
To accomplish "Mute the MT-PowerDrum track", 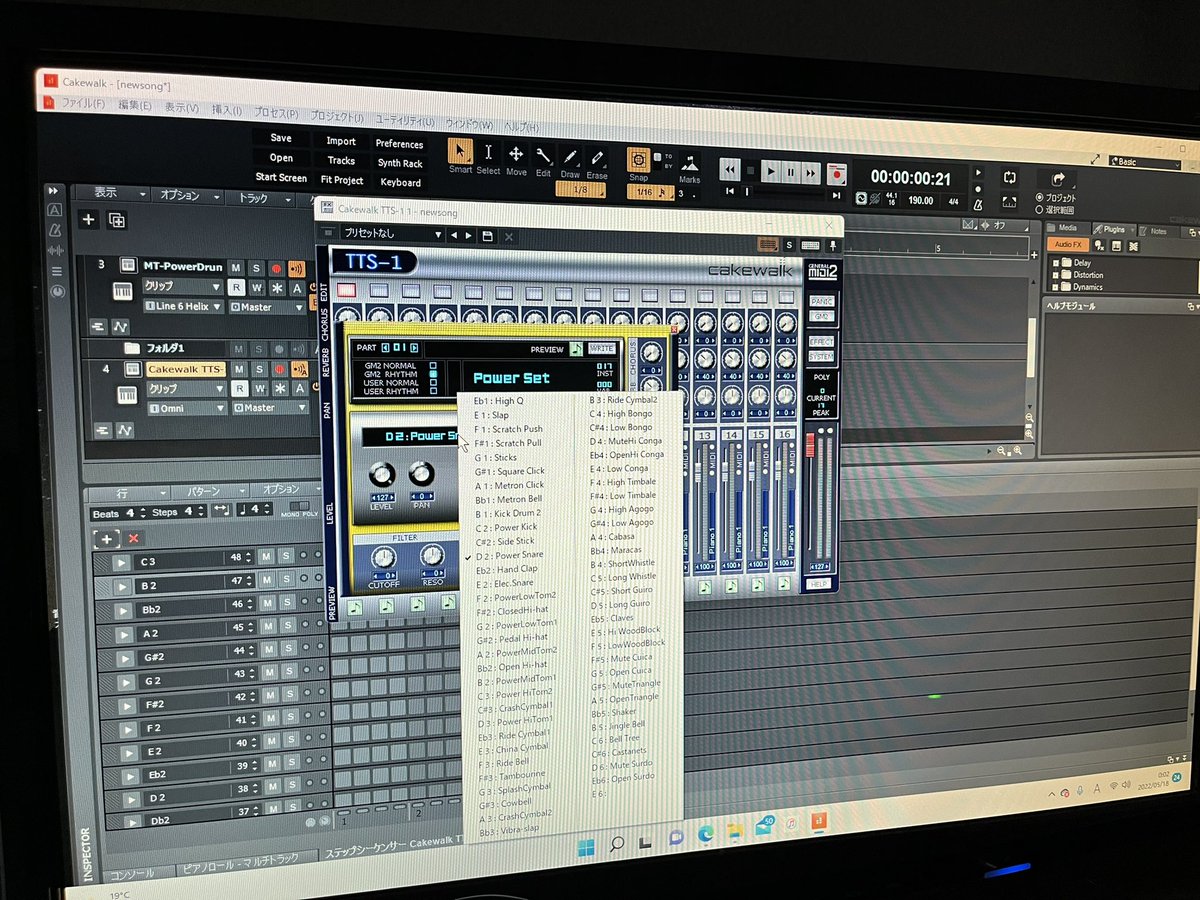I will (236, 267).
